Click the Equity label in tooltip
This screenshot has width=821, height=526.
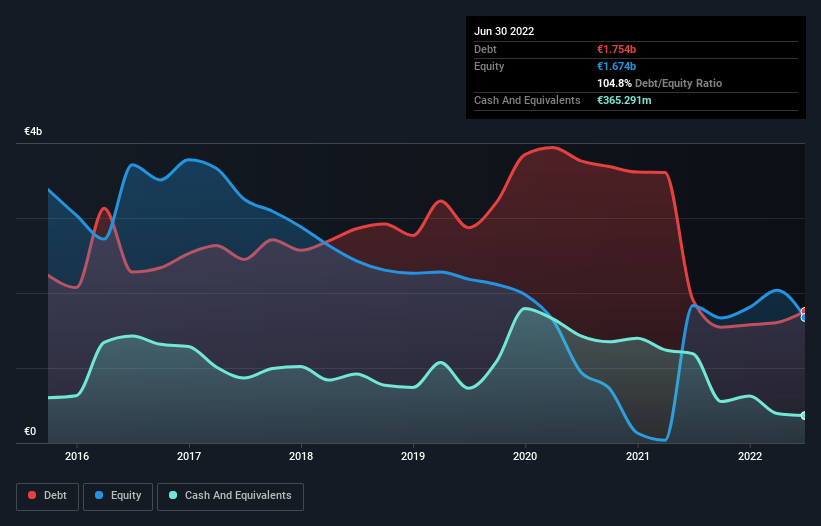pyautogui.click(x=489, y=66)
